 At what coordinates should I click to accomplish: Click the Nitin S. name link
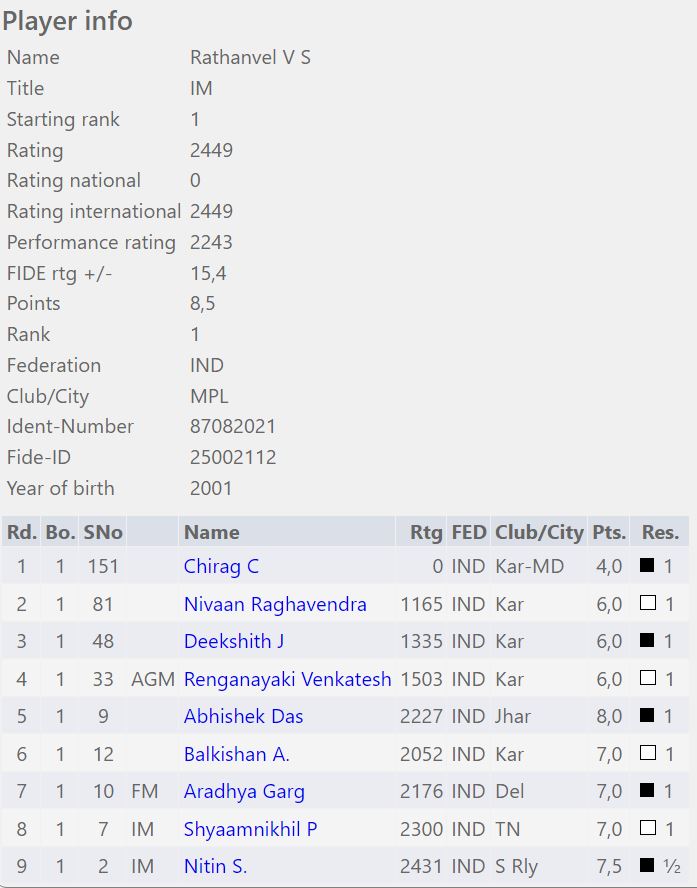215,866
